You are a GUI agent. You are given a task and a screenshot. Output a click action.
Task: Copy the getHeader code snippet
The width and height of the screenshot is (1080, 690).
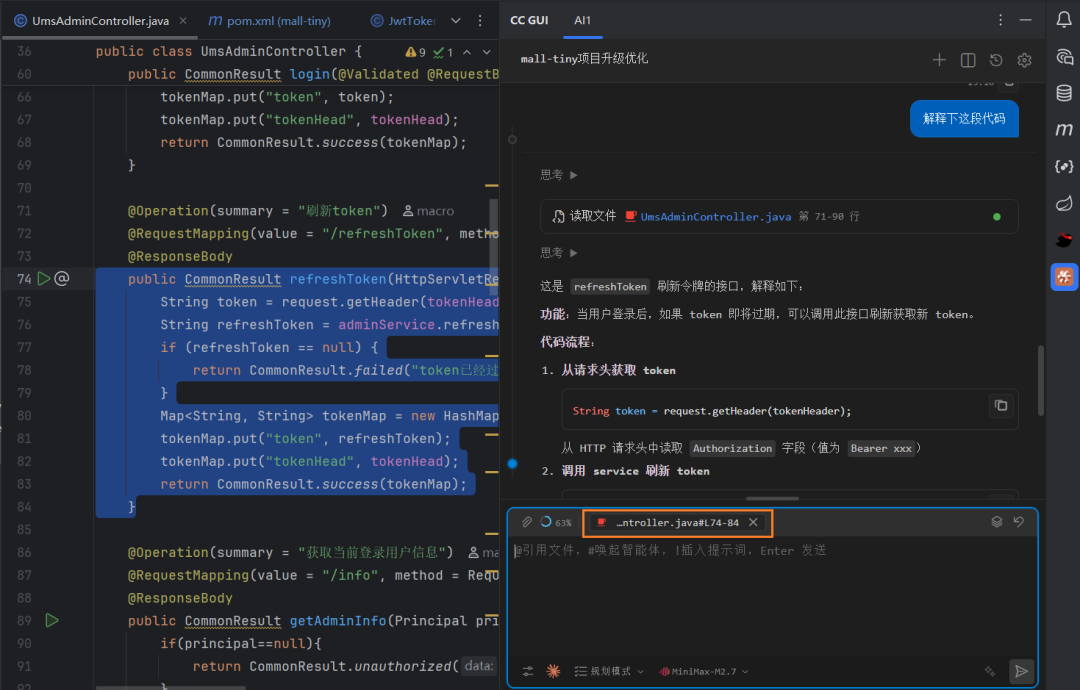click(x=1001, y=407)
